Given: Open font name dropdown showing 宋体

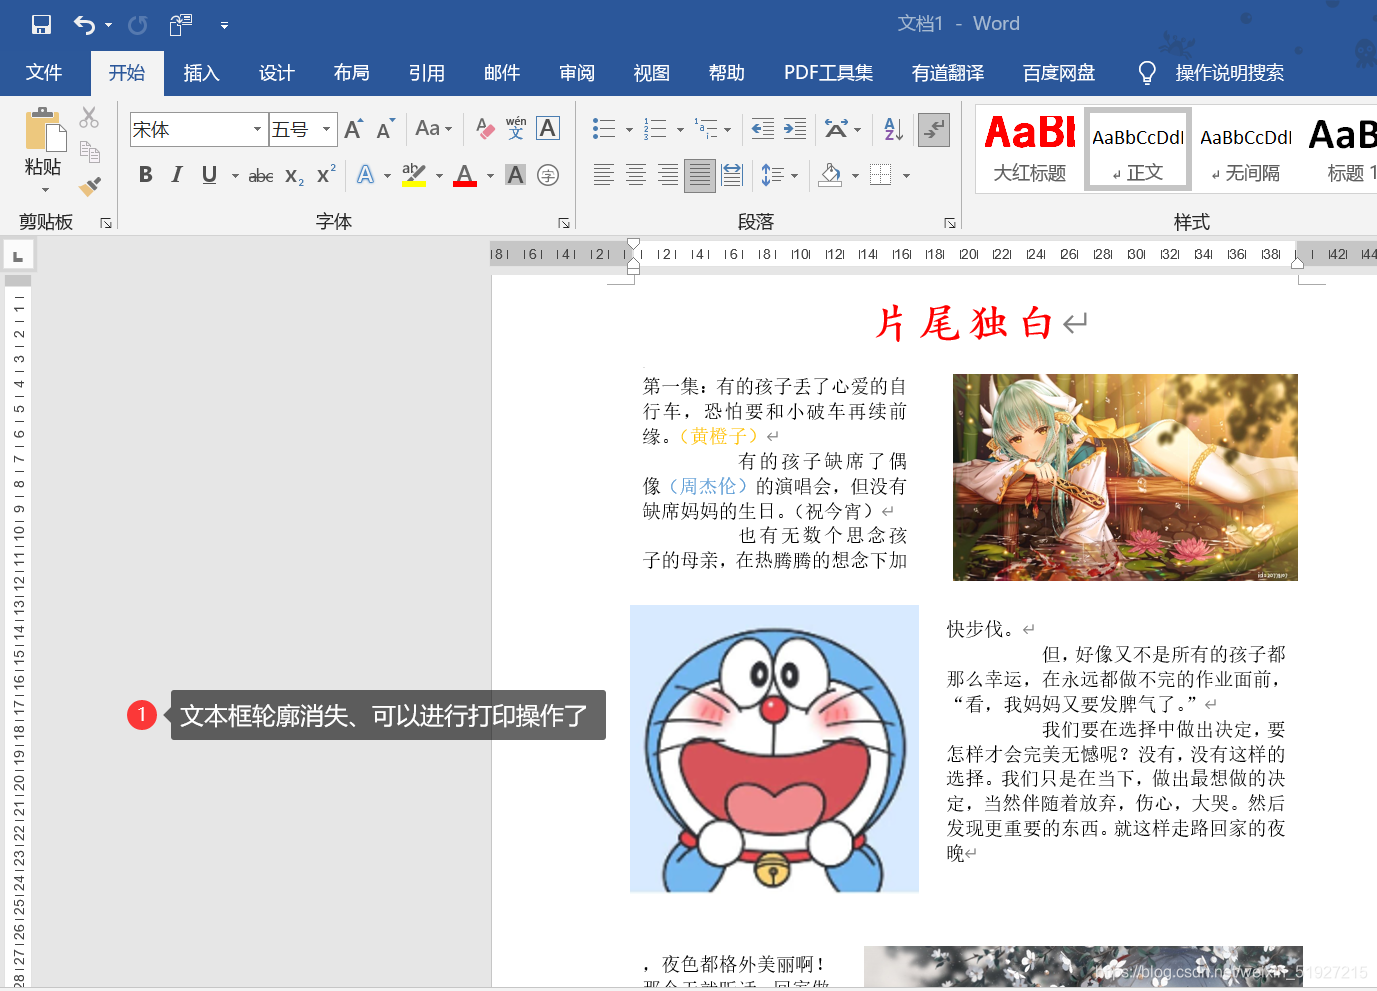Looking at the screenshot, I should pyautogui.click(x=257, y=129).
